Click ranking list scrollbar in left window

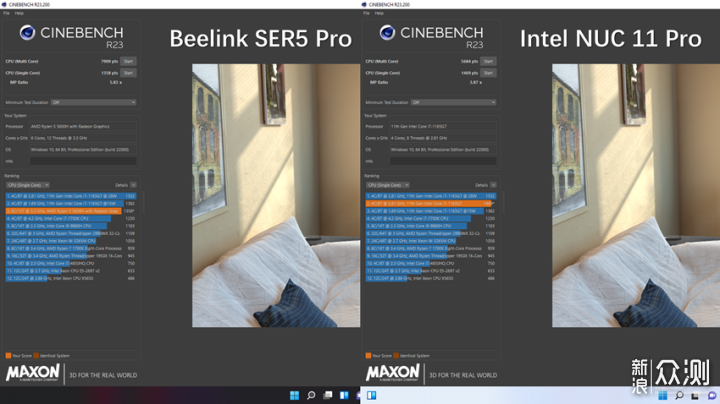(143, 202)
